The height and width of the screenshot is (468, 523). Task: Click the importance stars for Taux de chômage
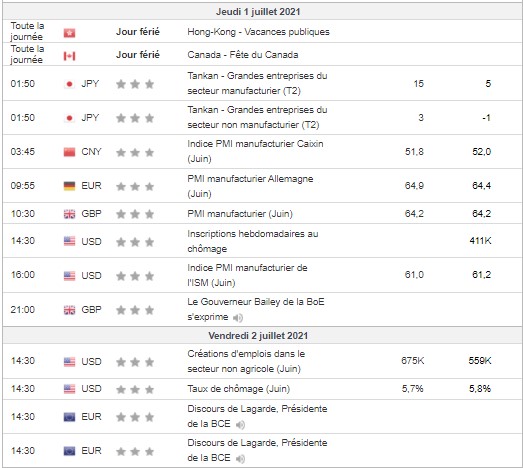tap(135, 389)
